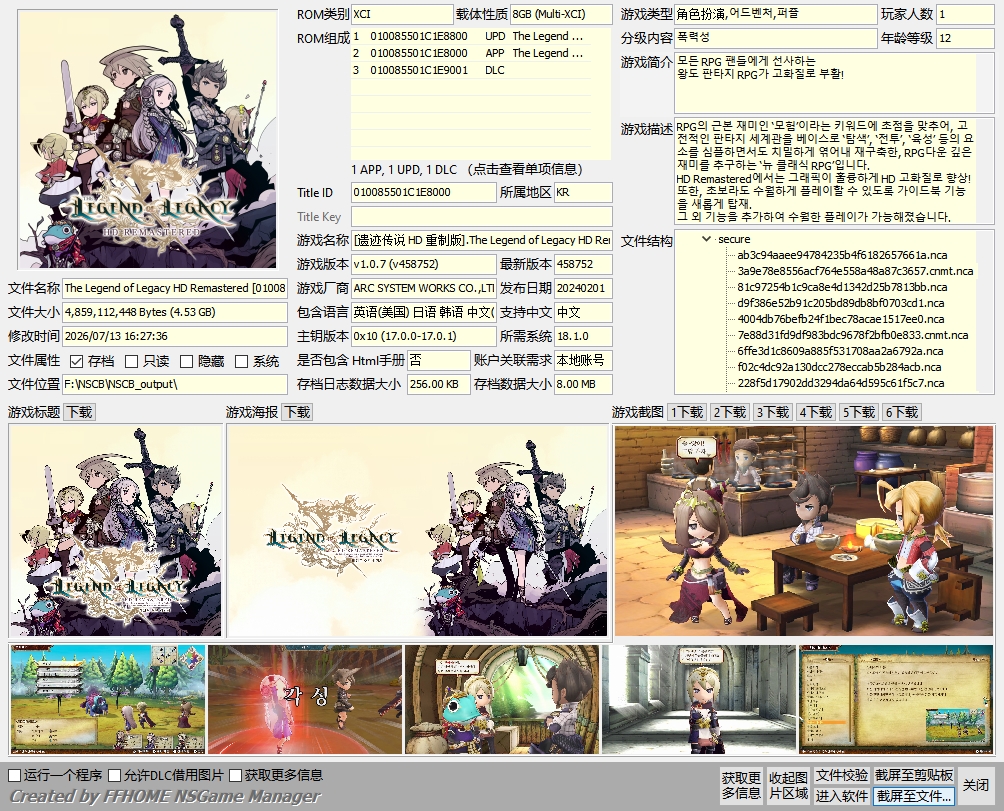
Task: Click screenshot 3下载 button
Action: pos(773,412)
